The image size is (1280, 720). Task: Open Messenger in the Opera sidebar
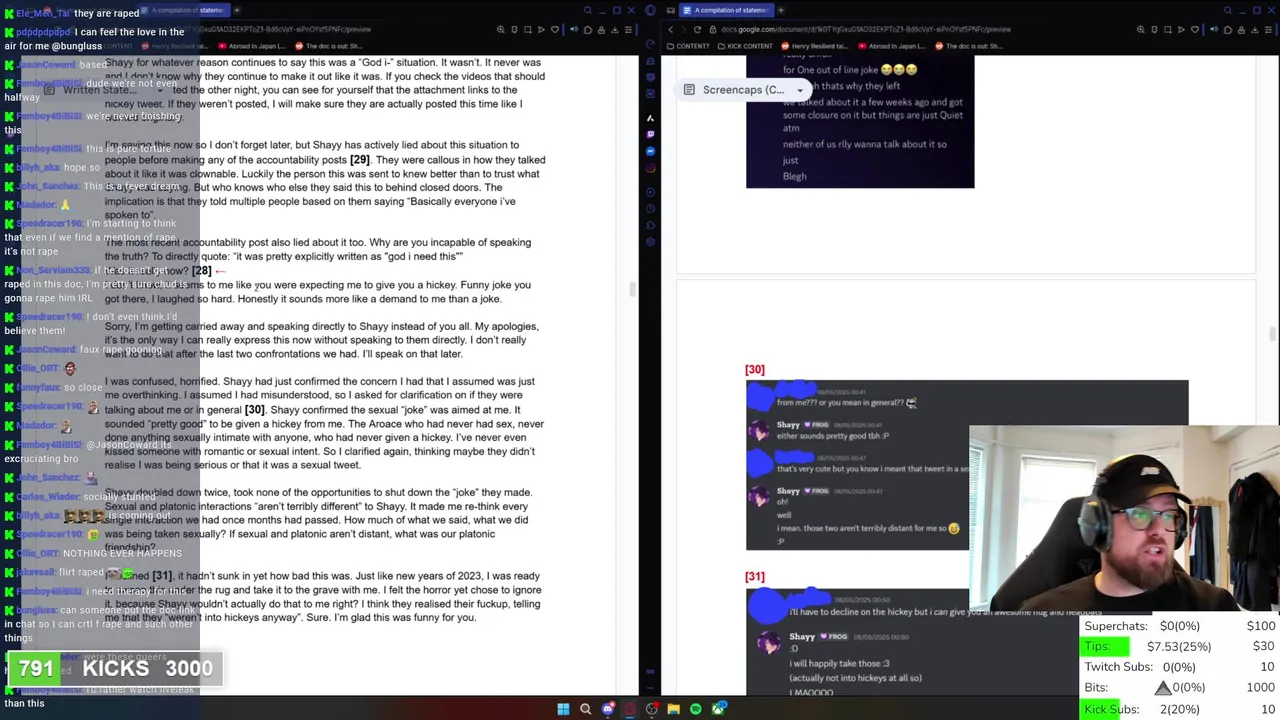coord(650,151)
